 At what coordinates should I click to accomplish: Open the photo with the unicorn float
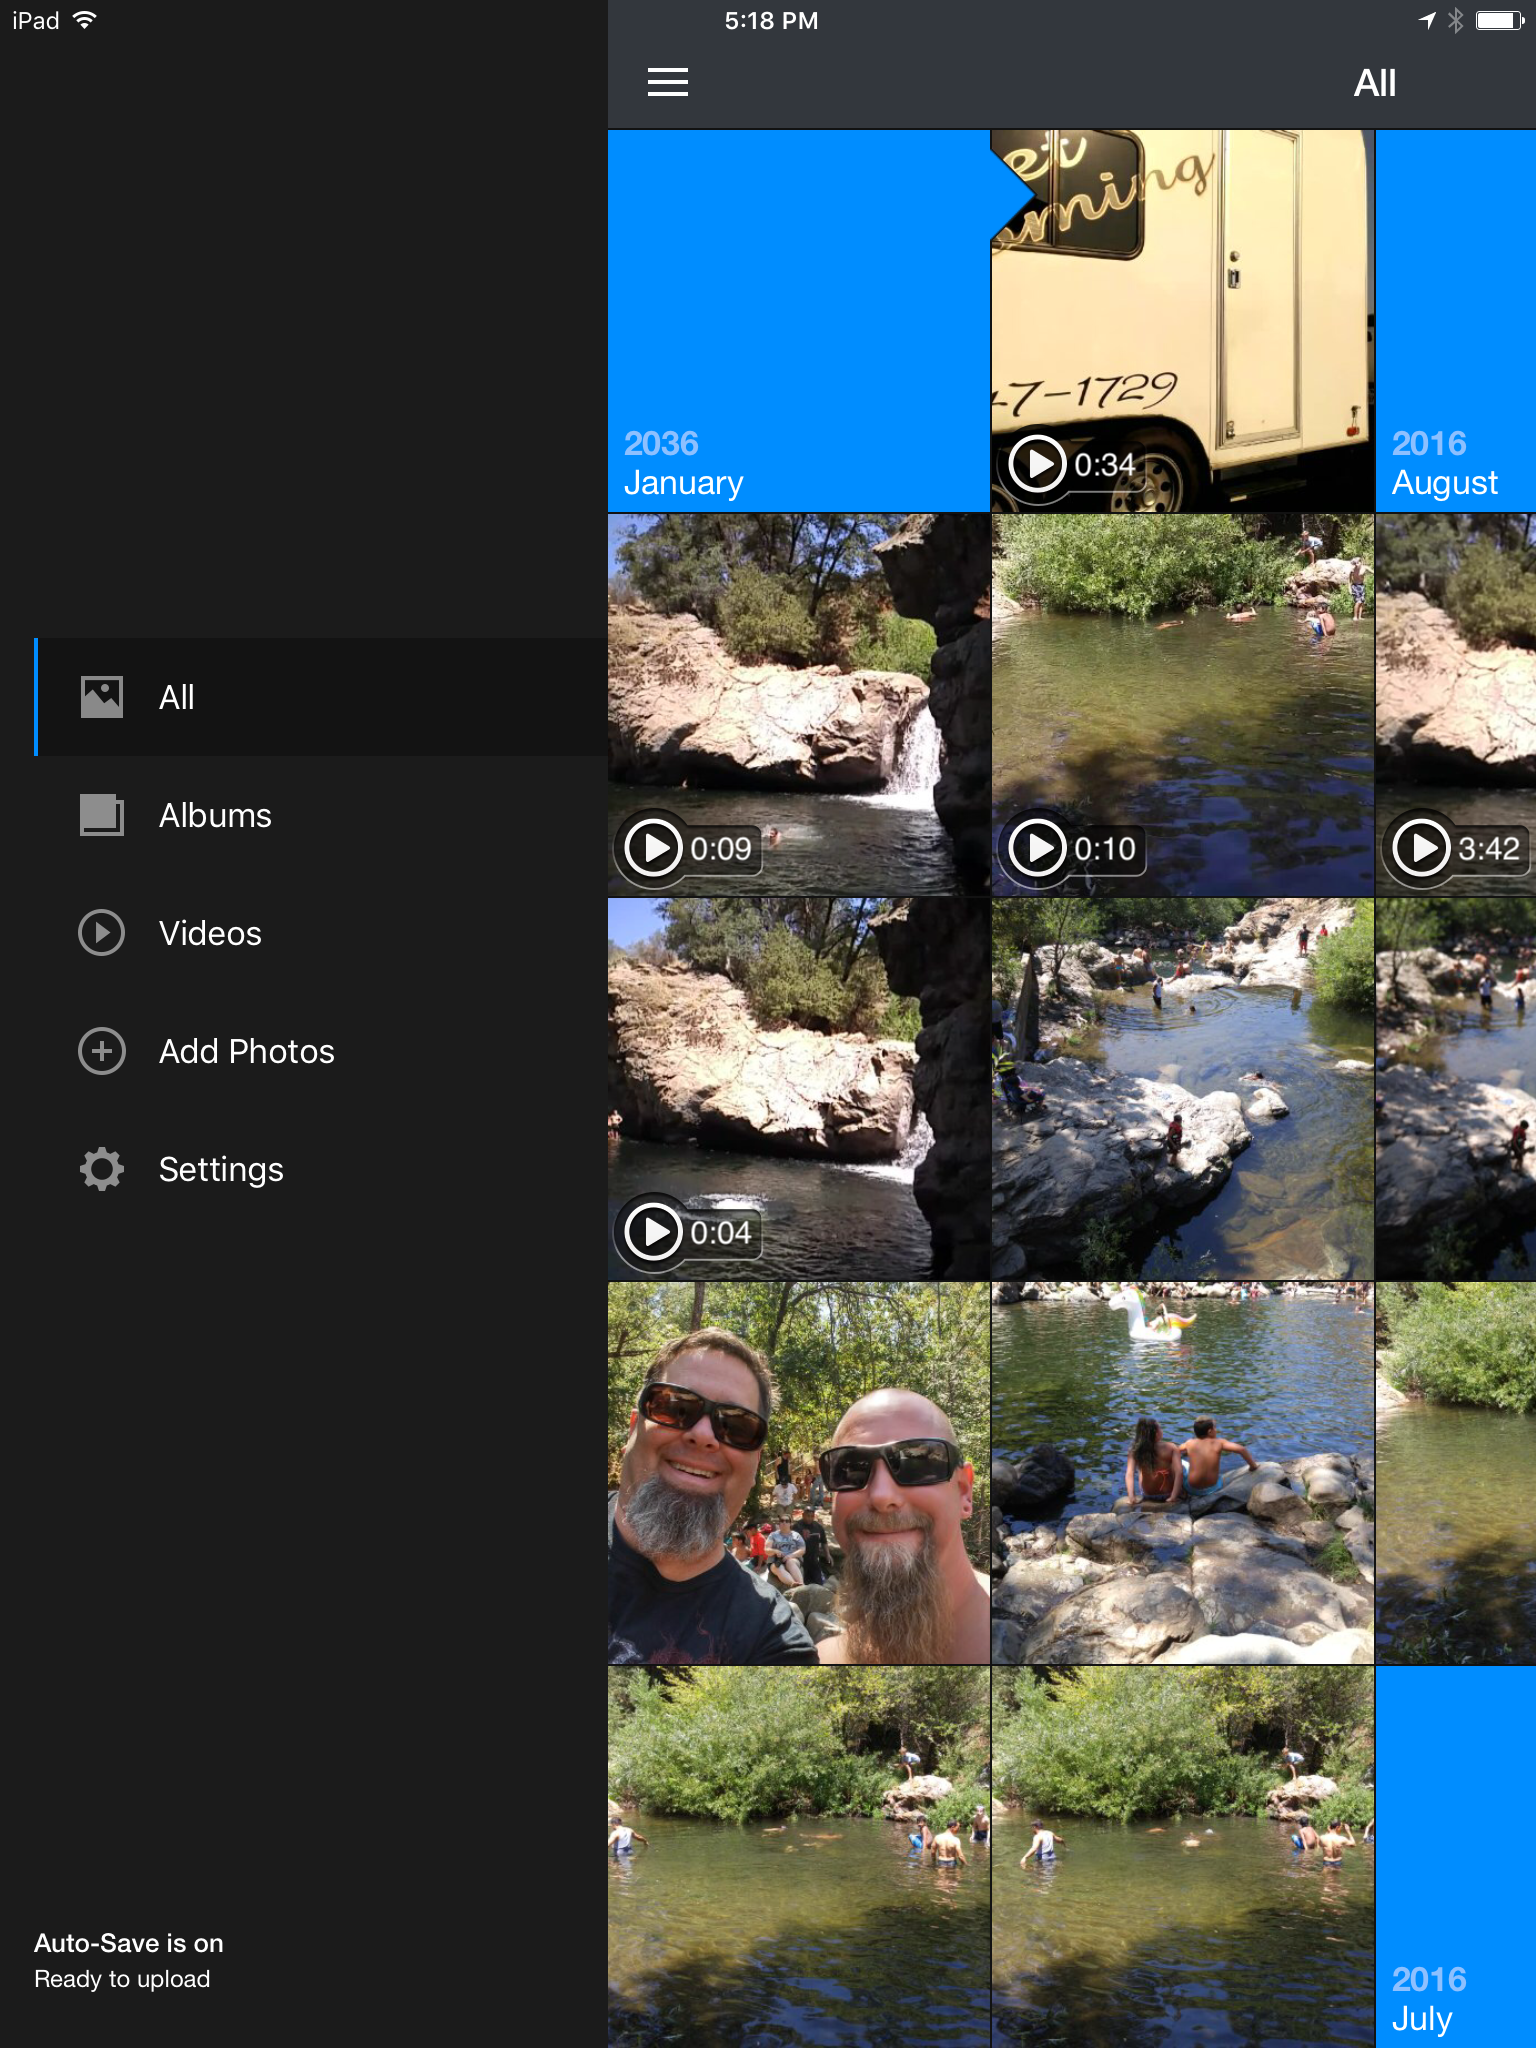1182,1473
